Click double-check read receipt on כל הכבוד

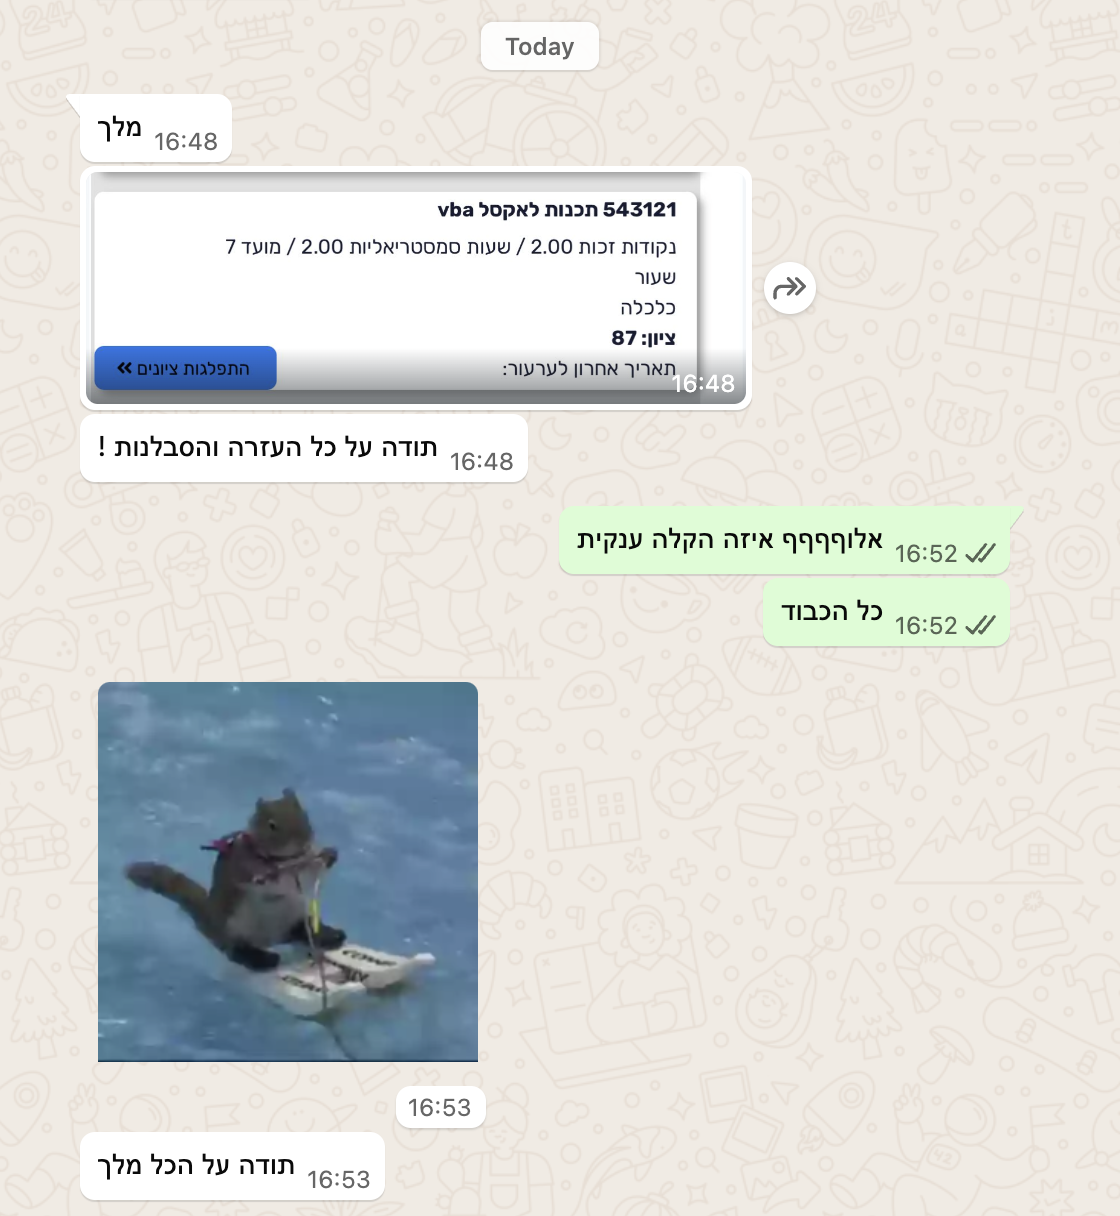(980, 625)
